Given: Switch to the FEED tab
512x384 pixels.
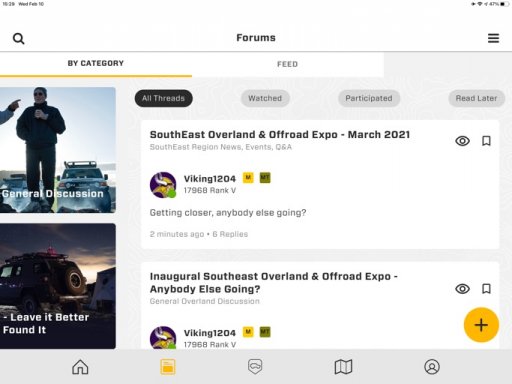Looking at the screenshot, I should point(287,64).
